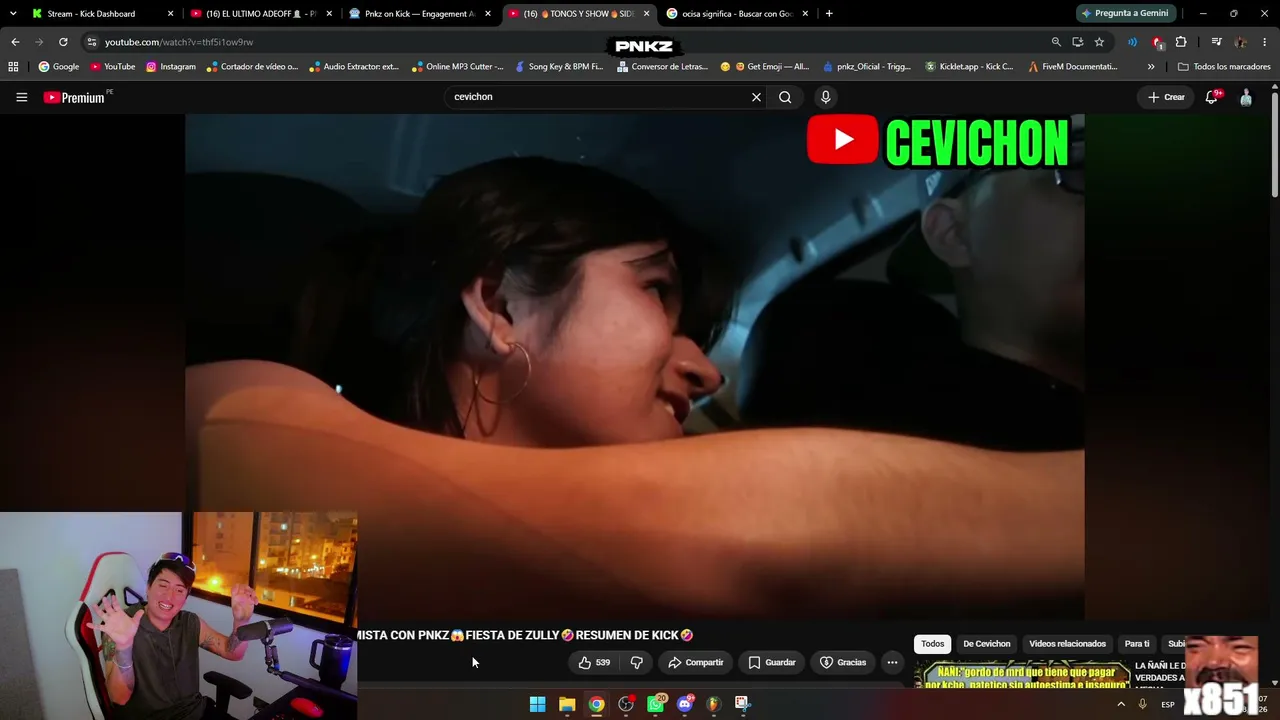Open the Online MP3 Cutter bookmark
This screenshot has height=720, width=1280.
[457, 67]
